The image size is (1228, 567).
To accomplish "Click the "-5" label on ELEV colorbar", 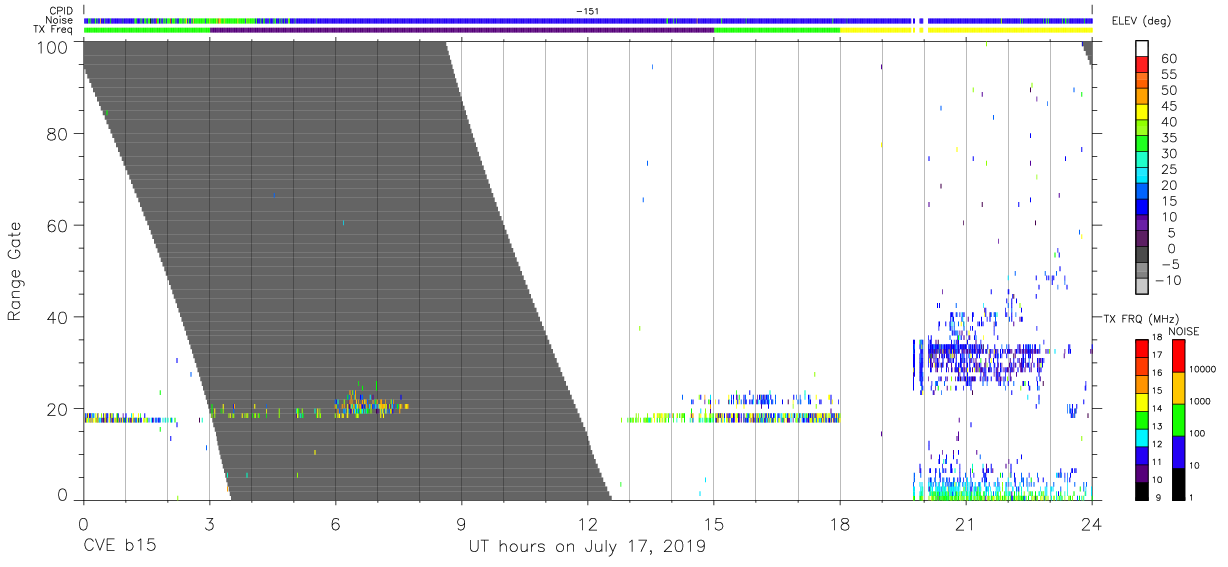I will point(1169,265).
